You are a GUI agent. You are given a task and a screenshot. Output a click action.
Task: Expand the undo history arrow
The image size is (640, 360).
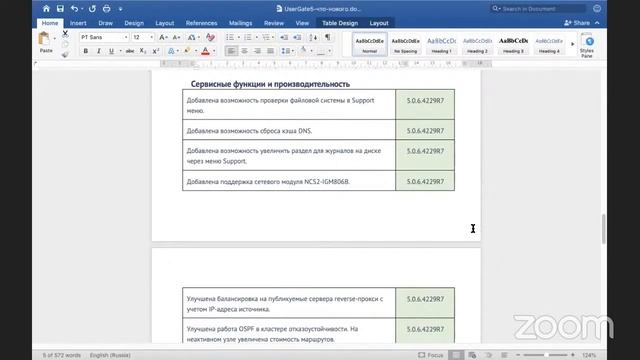tap(82, 9)
